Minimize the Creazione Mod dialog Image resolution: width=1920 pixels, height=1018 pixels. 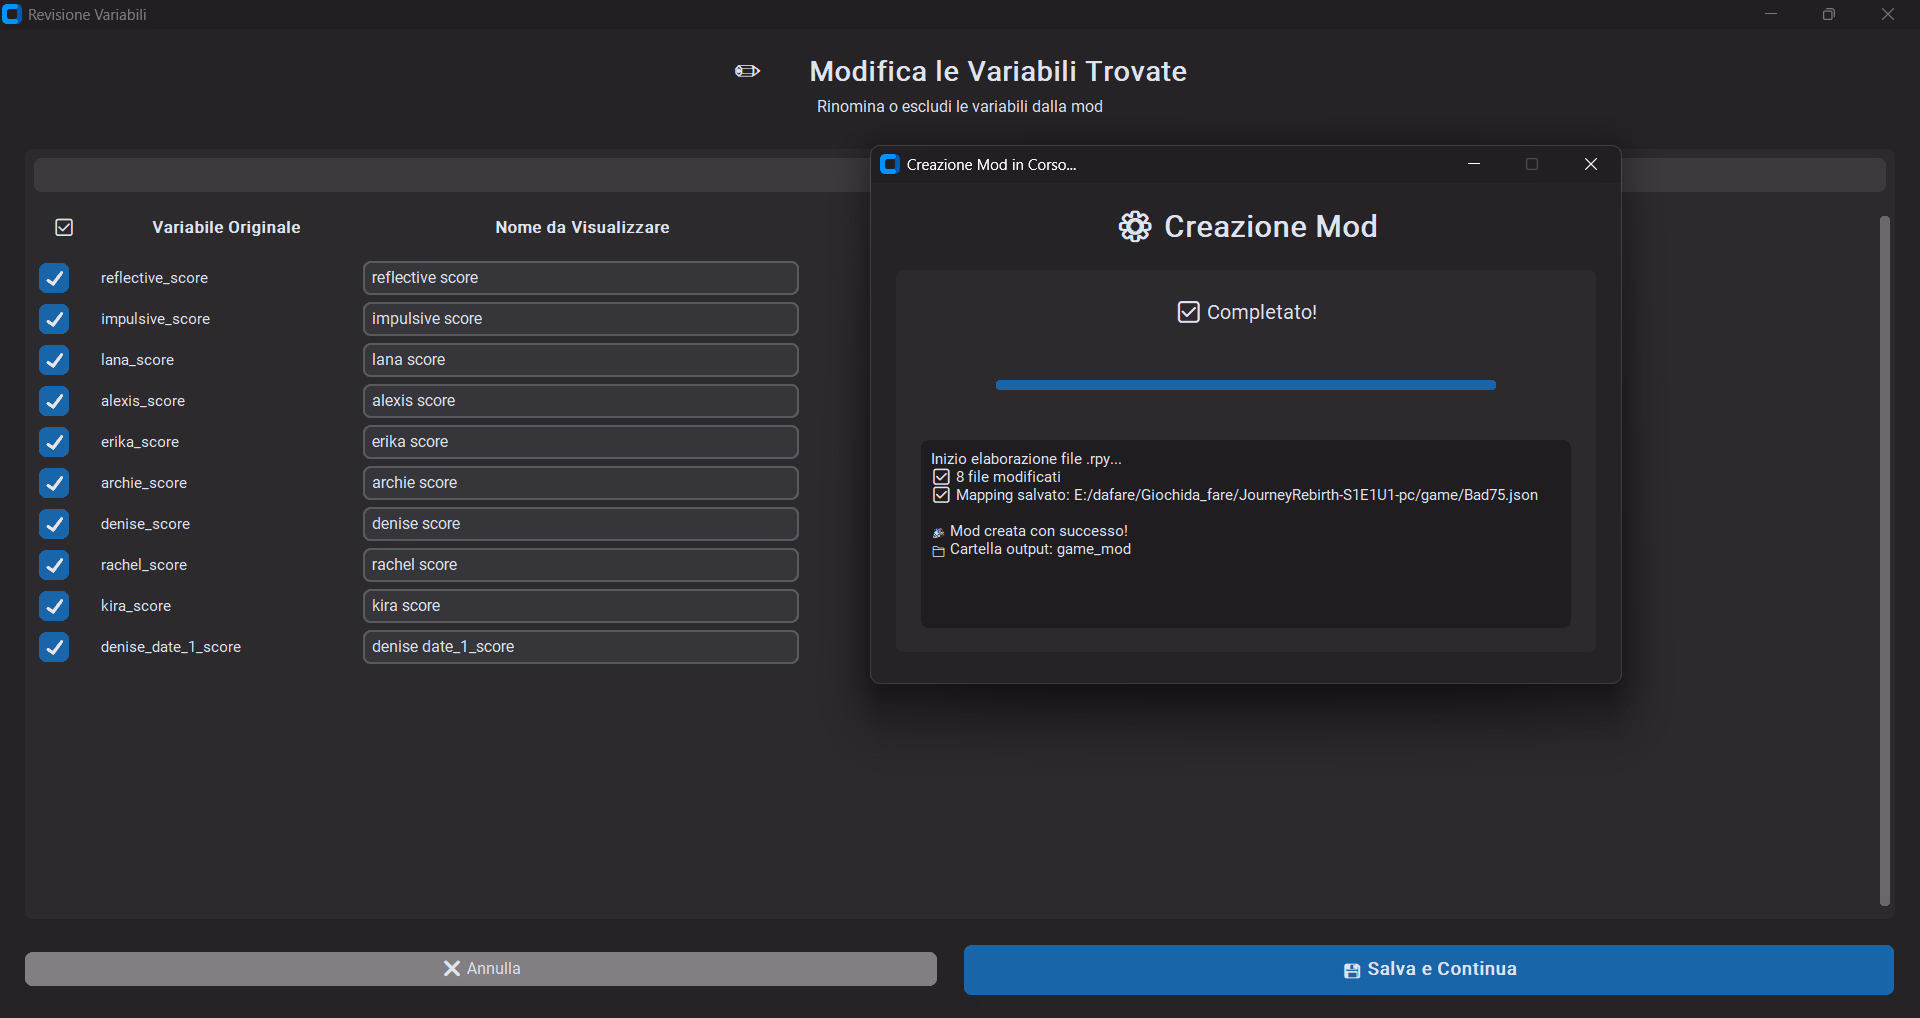(1473, 165)
